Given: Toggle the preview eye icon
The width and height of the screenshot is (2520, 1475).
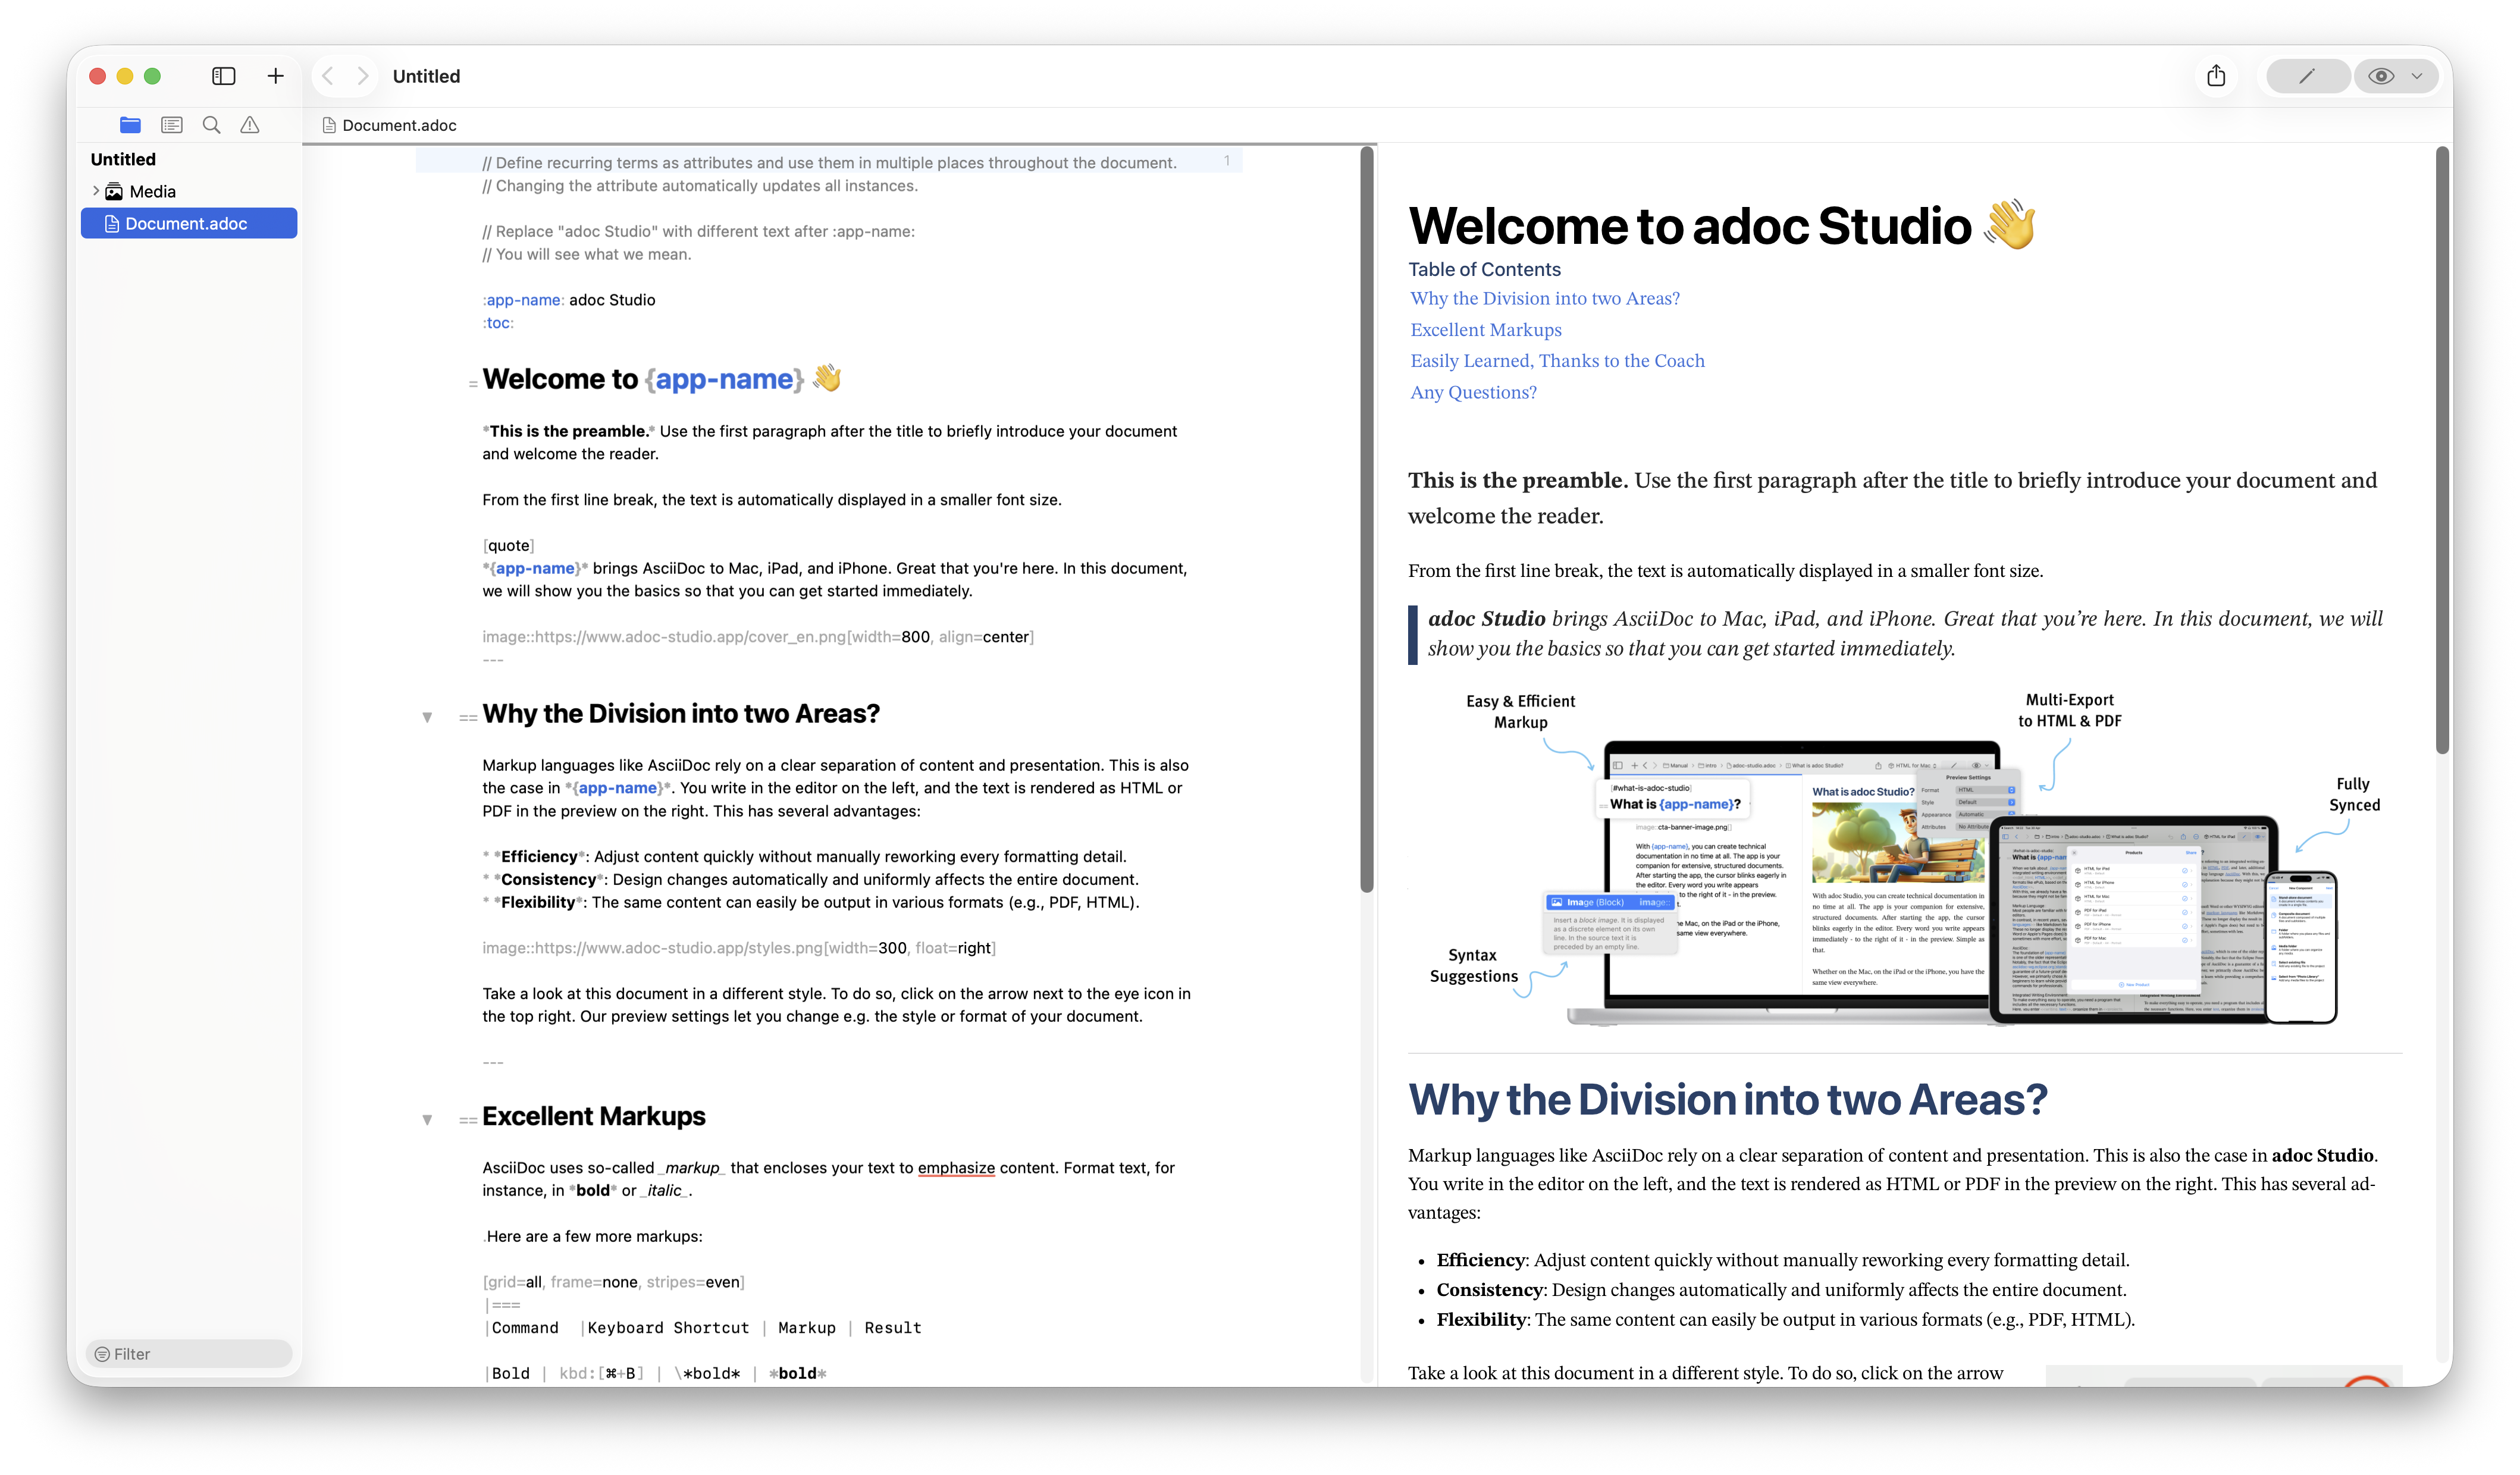Looking at the screenshot, I should pyautogui.click(x=2381, y=76).
